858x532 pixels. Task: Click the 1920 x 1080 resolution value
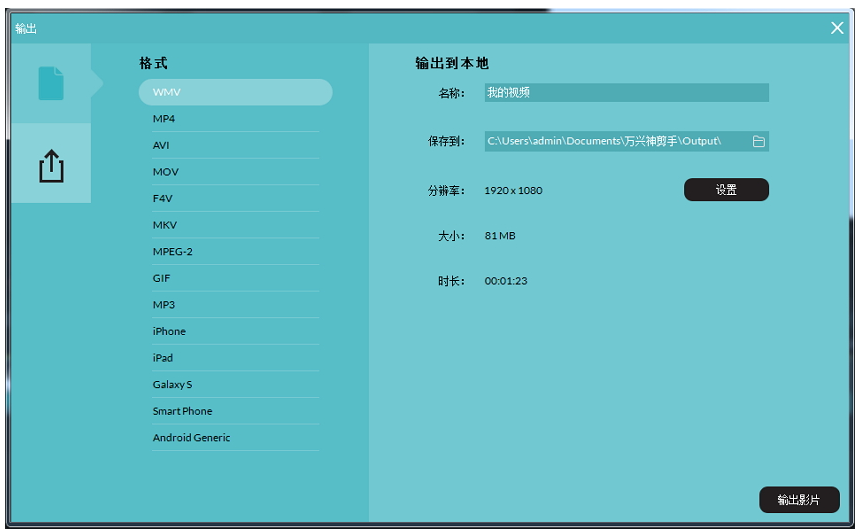point(513,190)
